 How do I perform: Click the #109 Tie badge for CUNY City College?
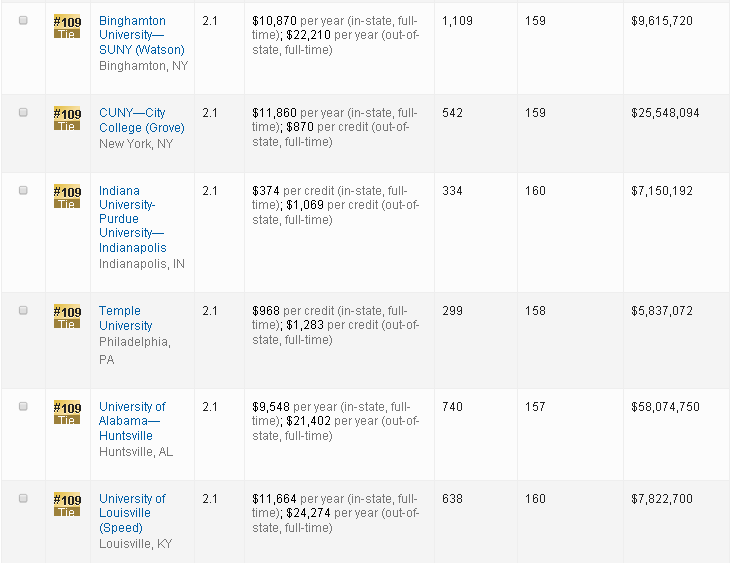pos(67,118)
